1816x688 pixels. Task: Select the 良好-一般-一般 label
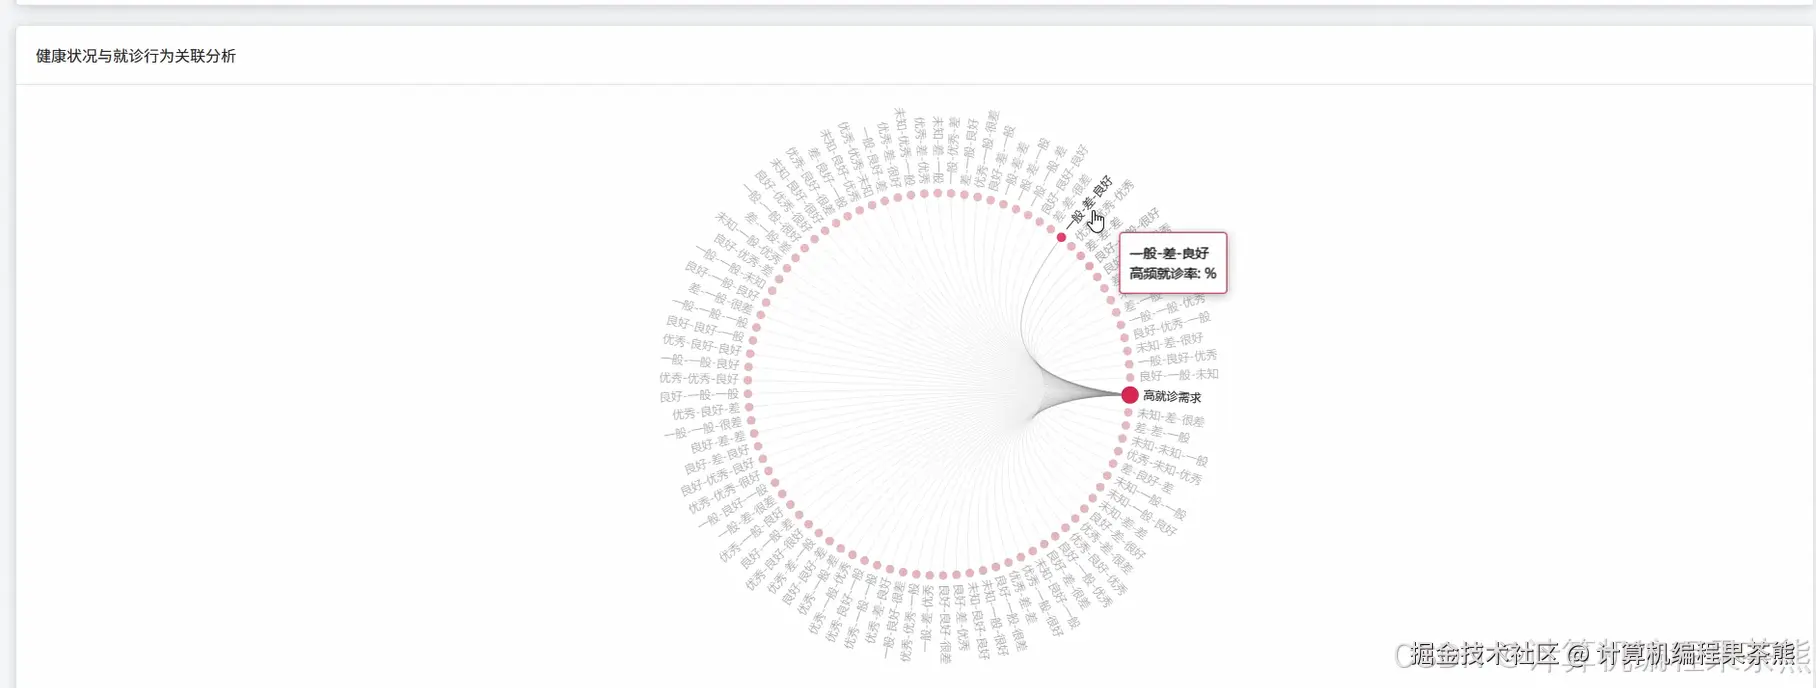(x=699, y=396)
